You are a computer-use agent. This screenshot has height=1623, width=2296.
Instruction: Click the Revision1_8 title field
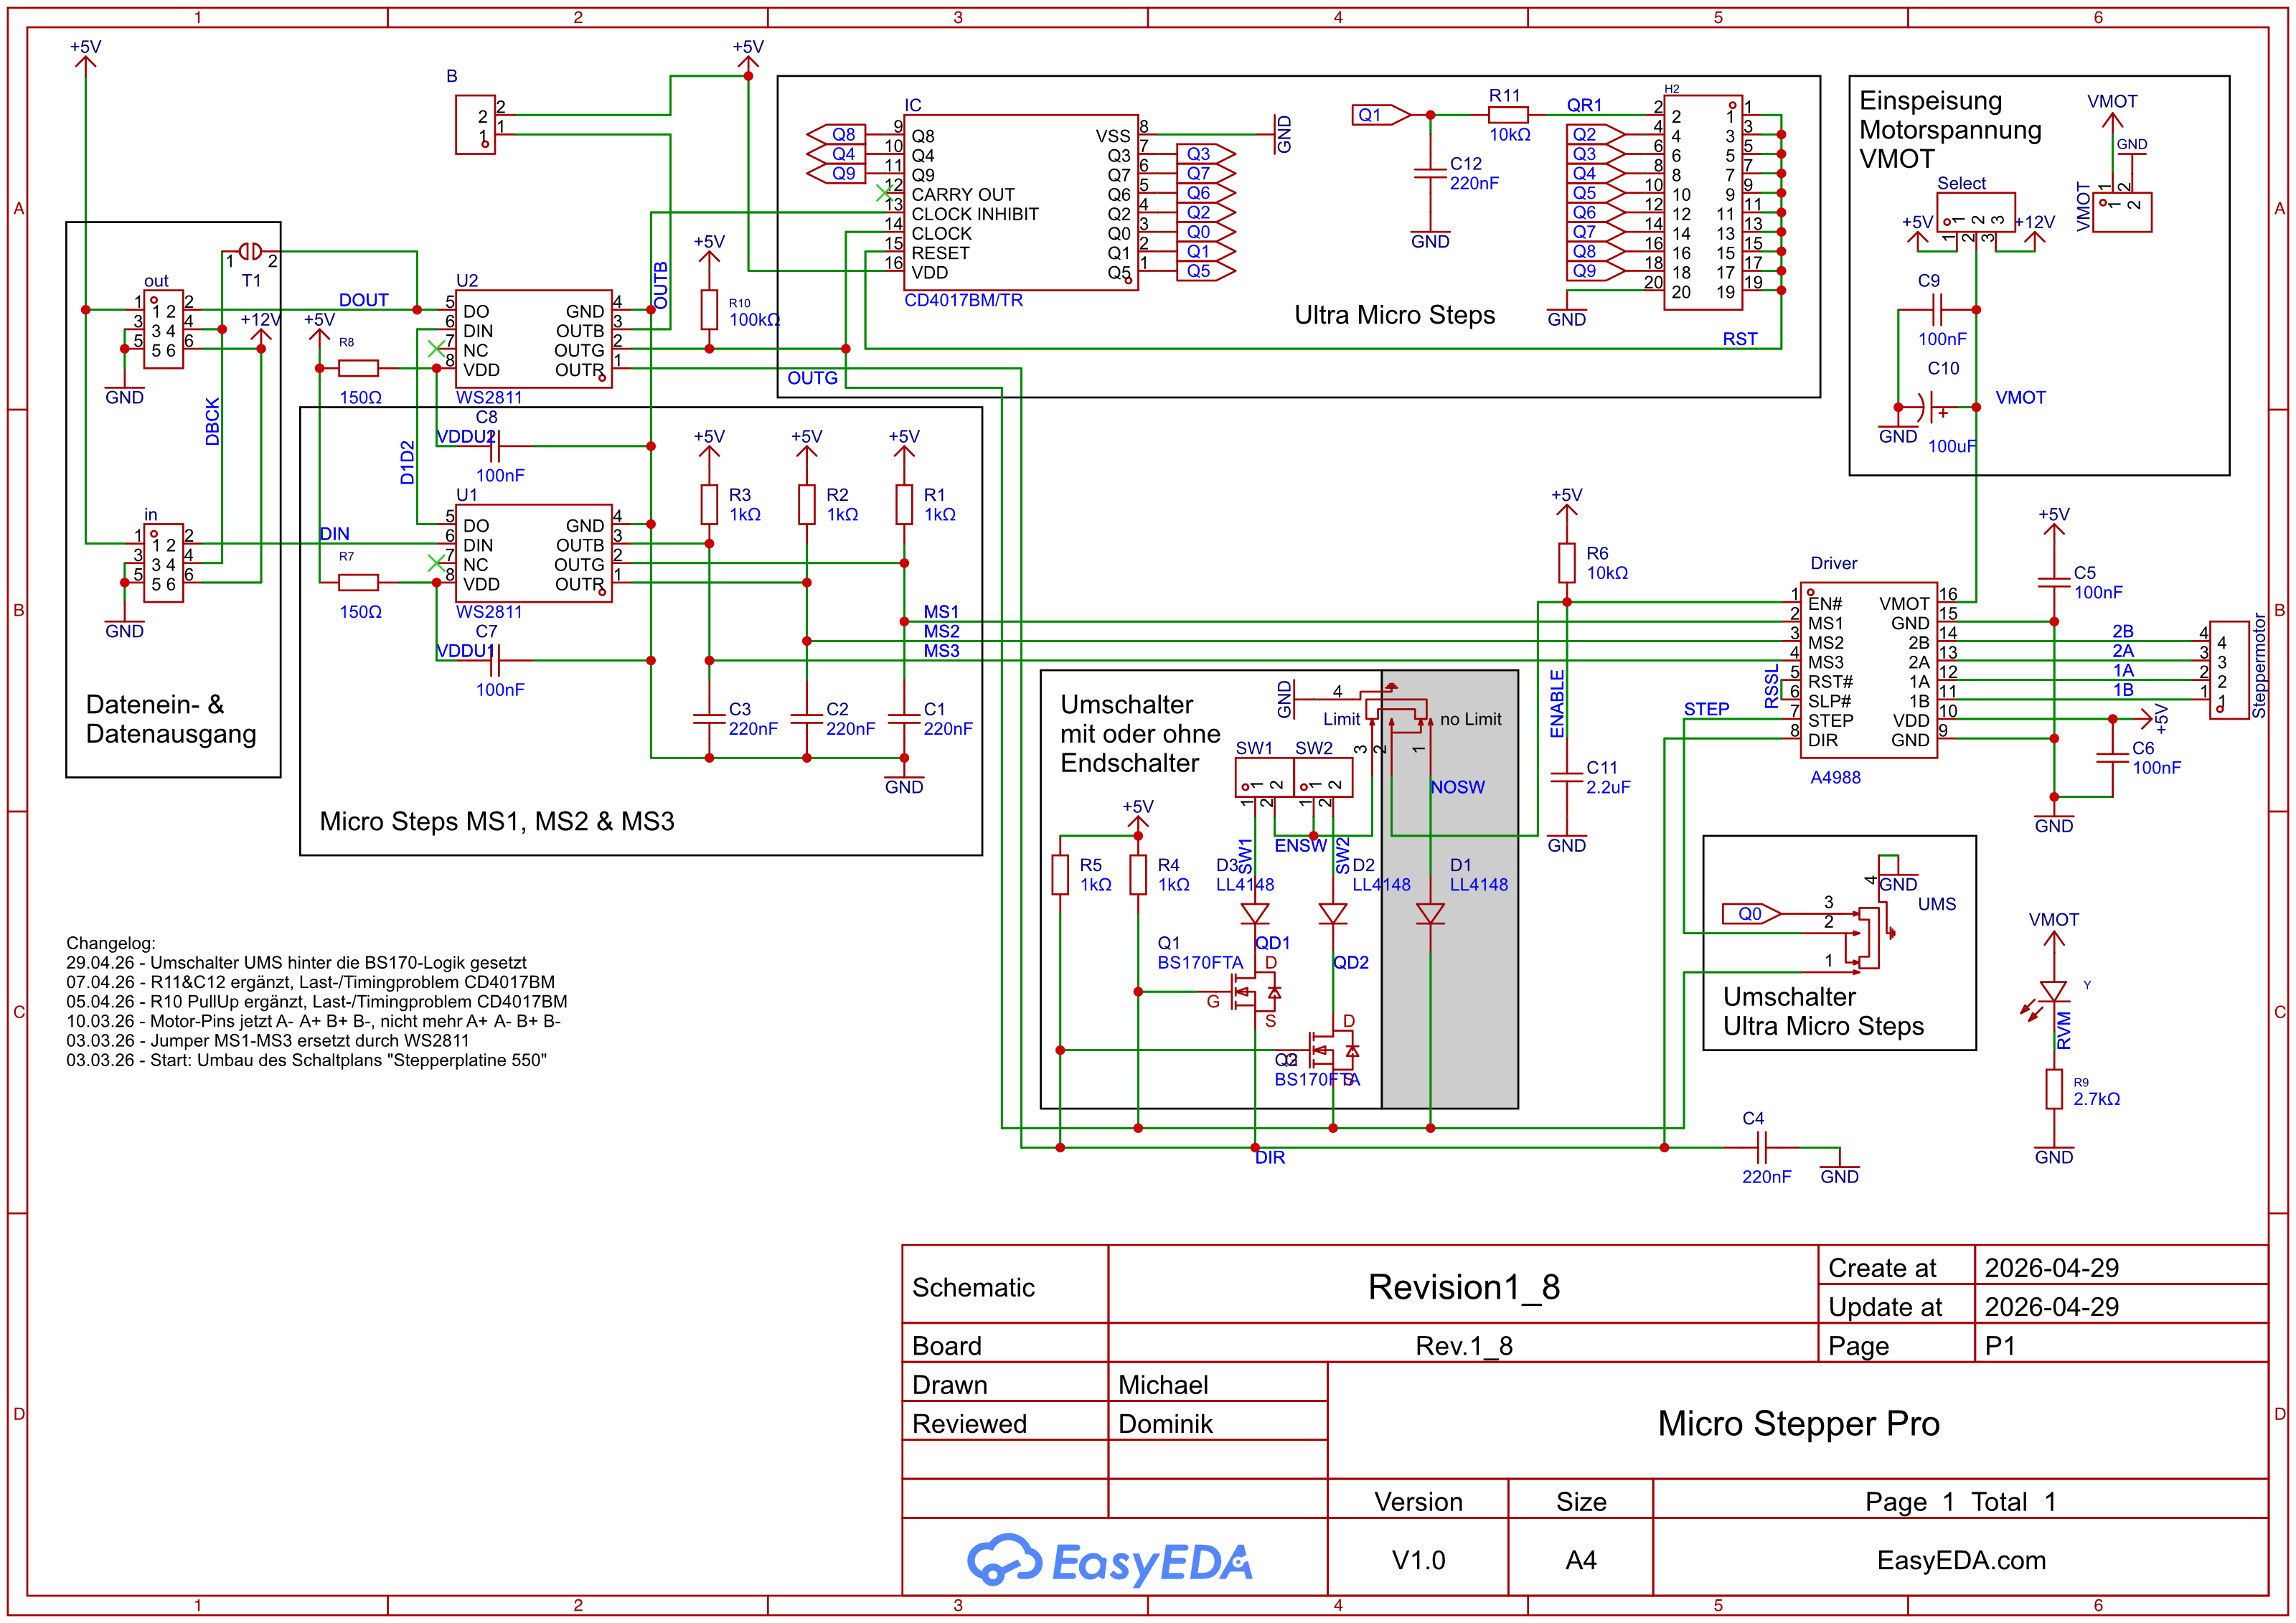[x=1463, y=1287]
